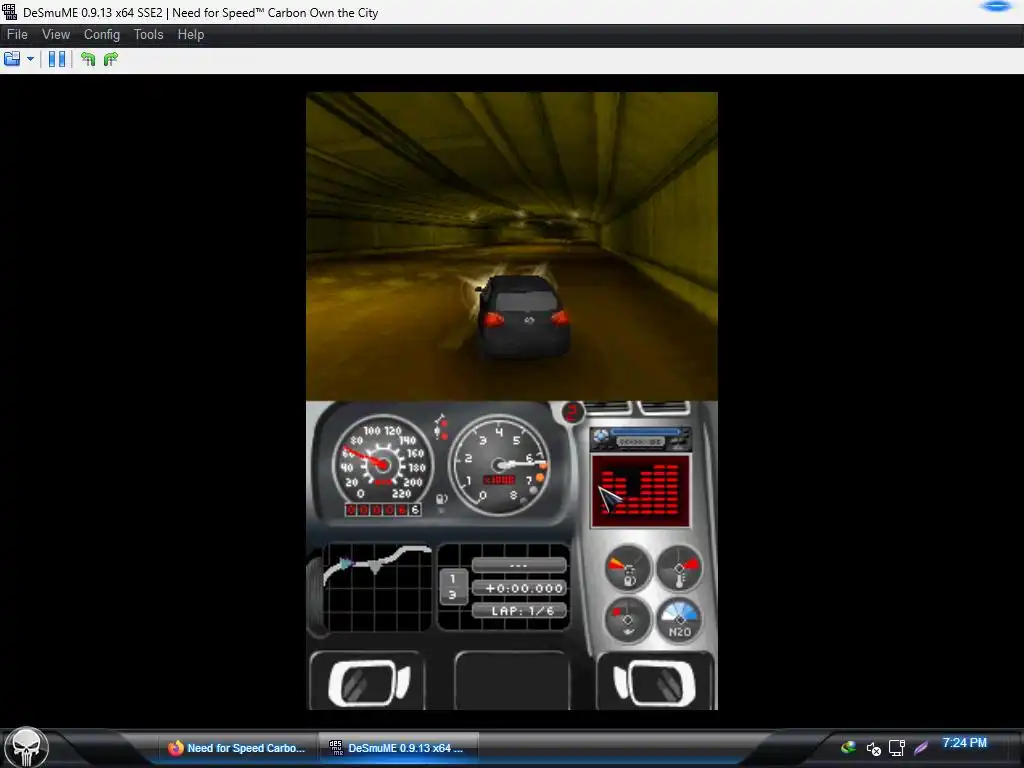This screenshot has height=768, width=1024.
Task: Click the muted volume tray icon
Action: tap(873, 748)
